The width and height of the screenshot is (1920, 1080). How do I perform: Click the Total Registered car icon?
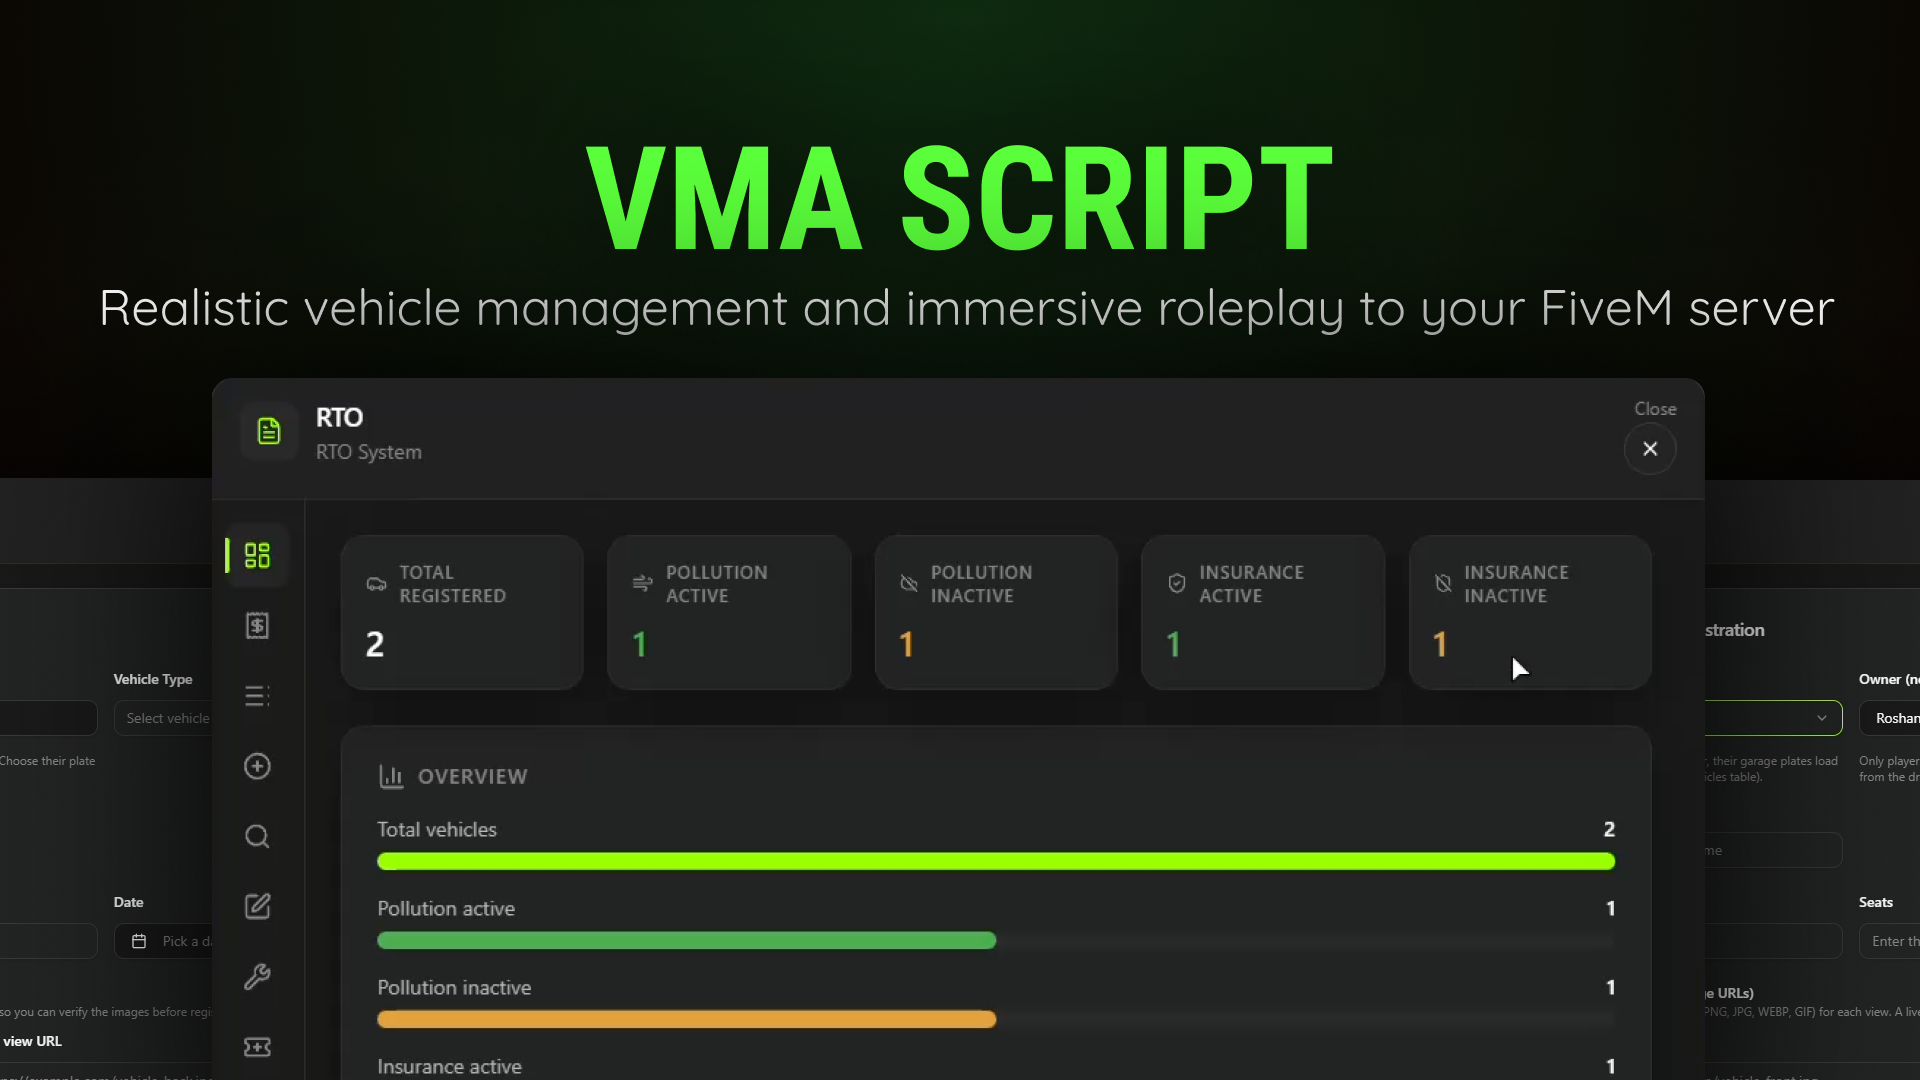376,583
